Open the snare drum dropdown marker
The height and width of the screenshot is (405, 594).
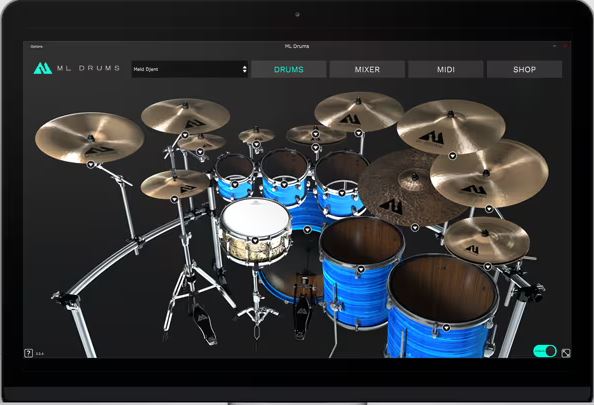[255, 240]
